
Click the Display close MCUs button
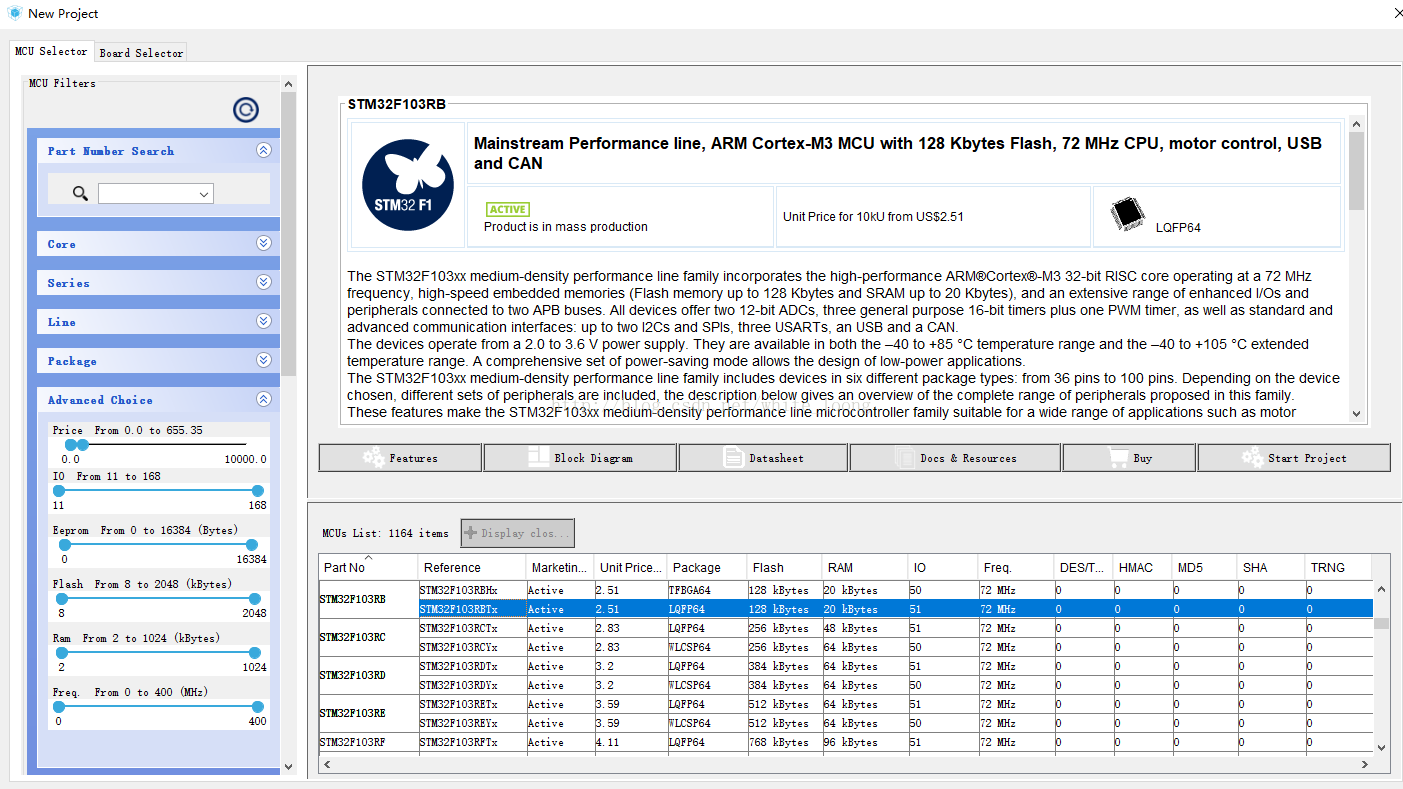tap(517, 533)
